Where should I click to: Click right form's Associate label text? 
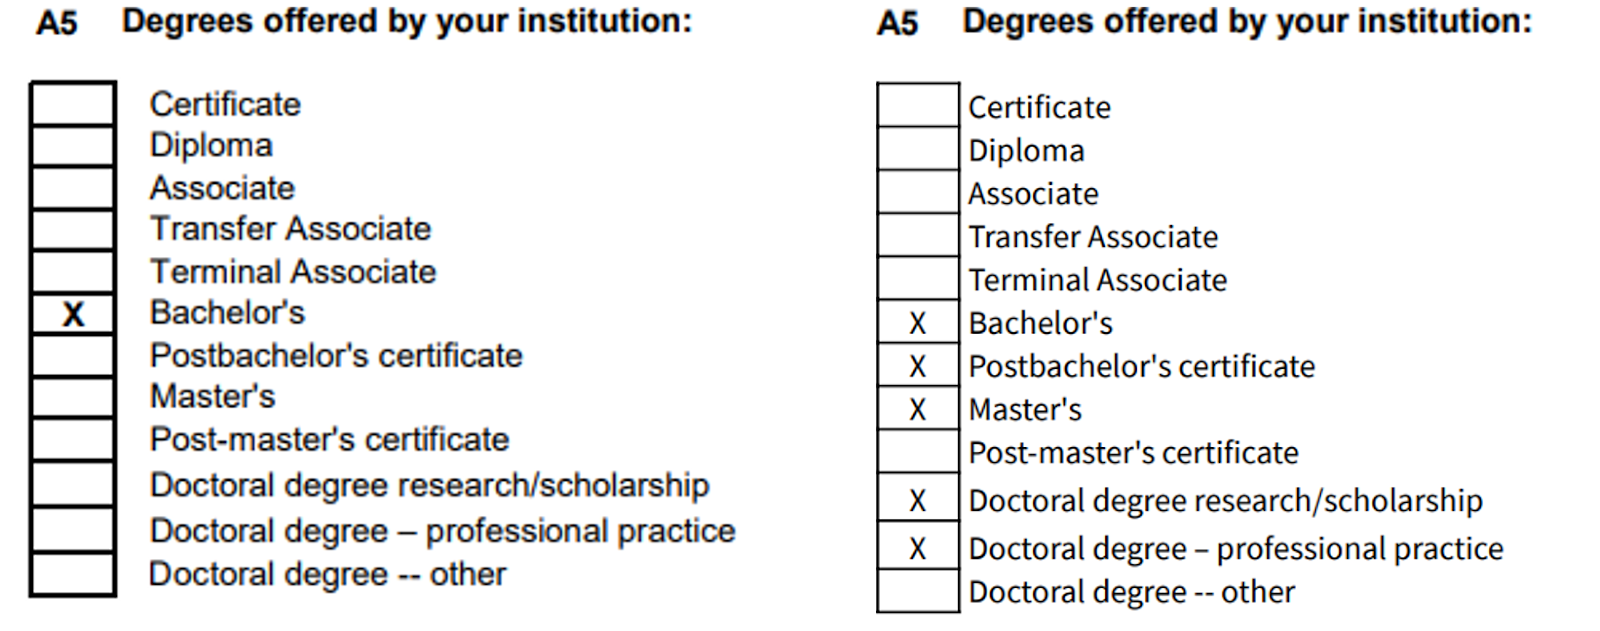[1034, 193]
